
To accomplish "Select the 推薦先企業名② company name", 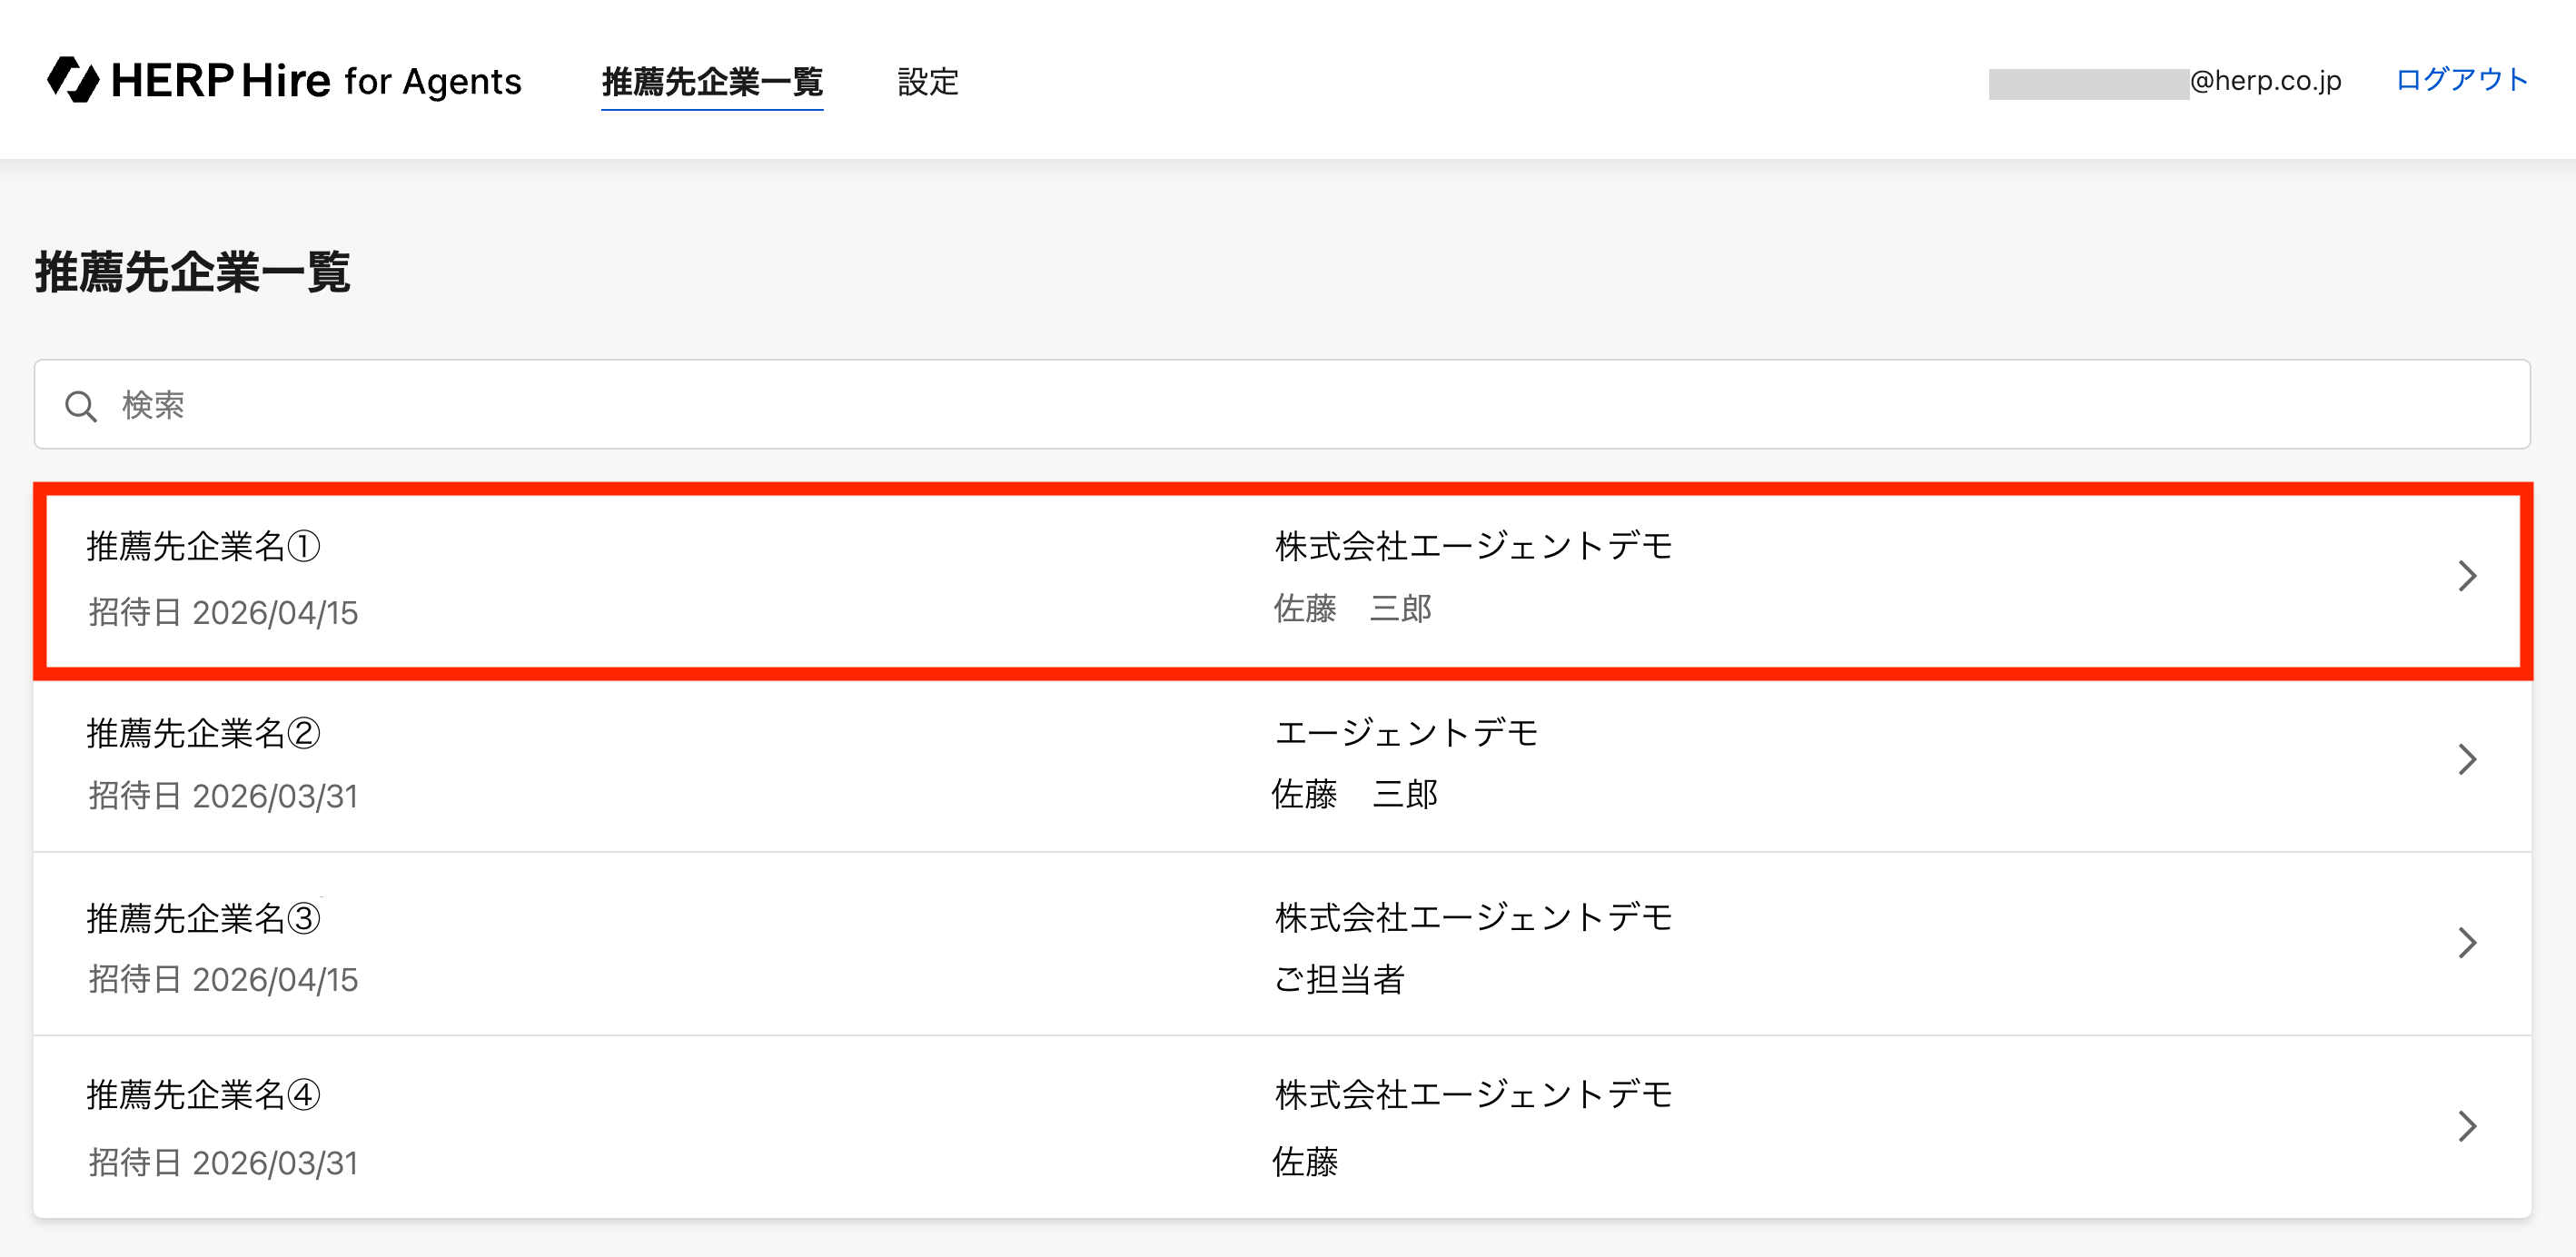I will point(204,733).
